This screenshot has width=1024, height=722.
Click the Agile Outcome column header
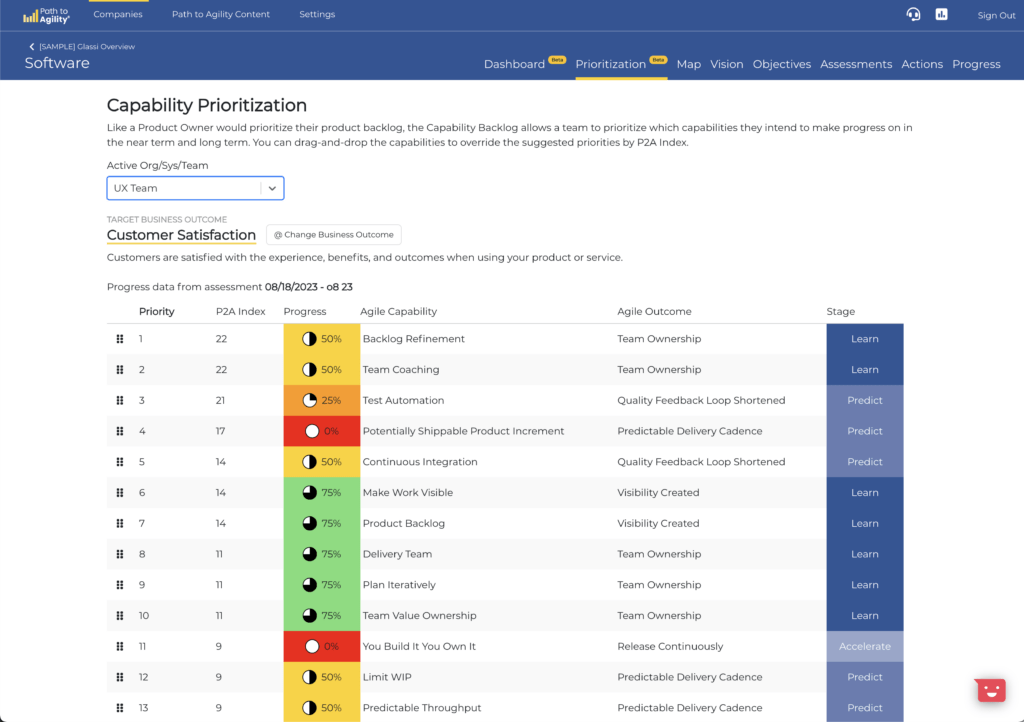654,311
